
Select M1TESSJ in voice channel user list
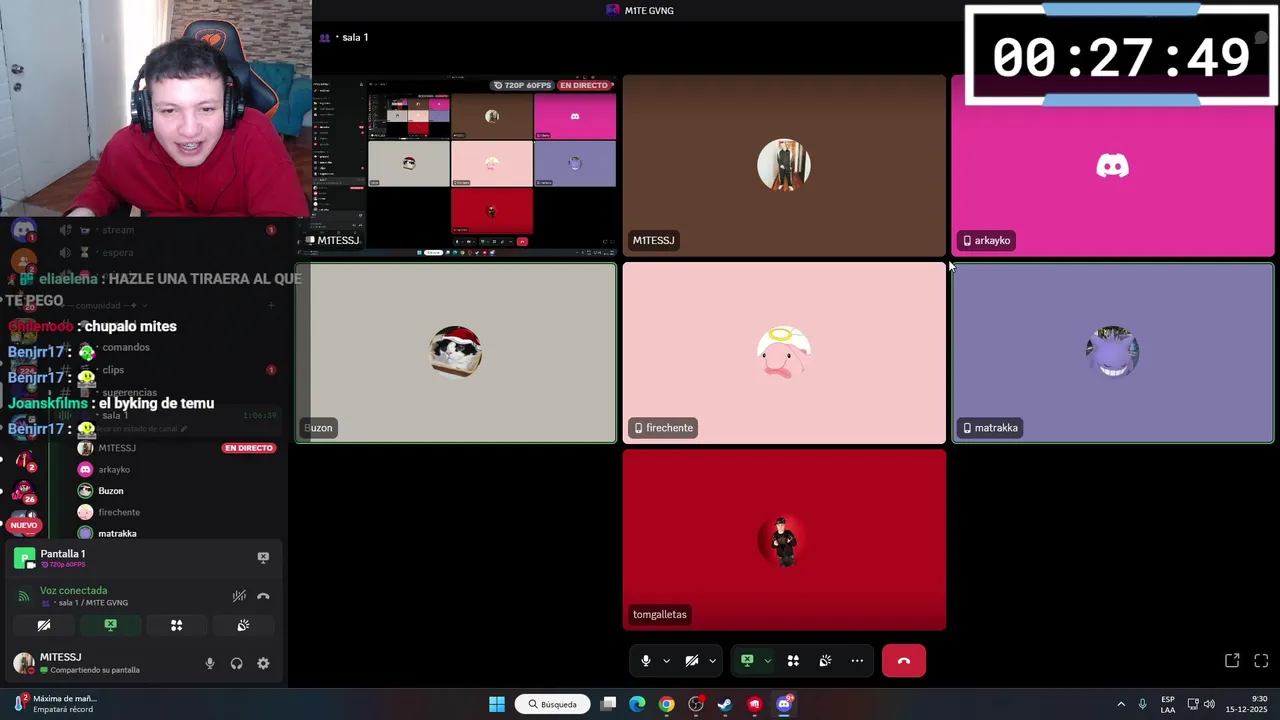[x=117, y=448]
